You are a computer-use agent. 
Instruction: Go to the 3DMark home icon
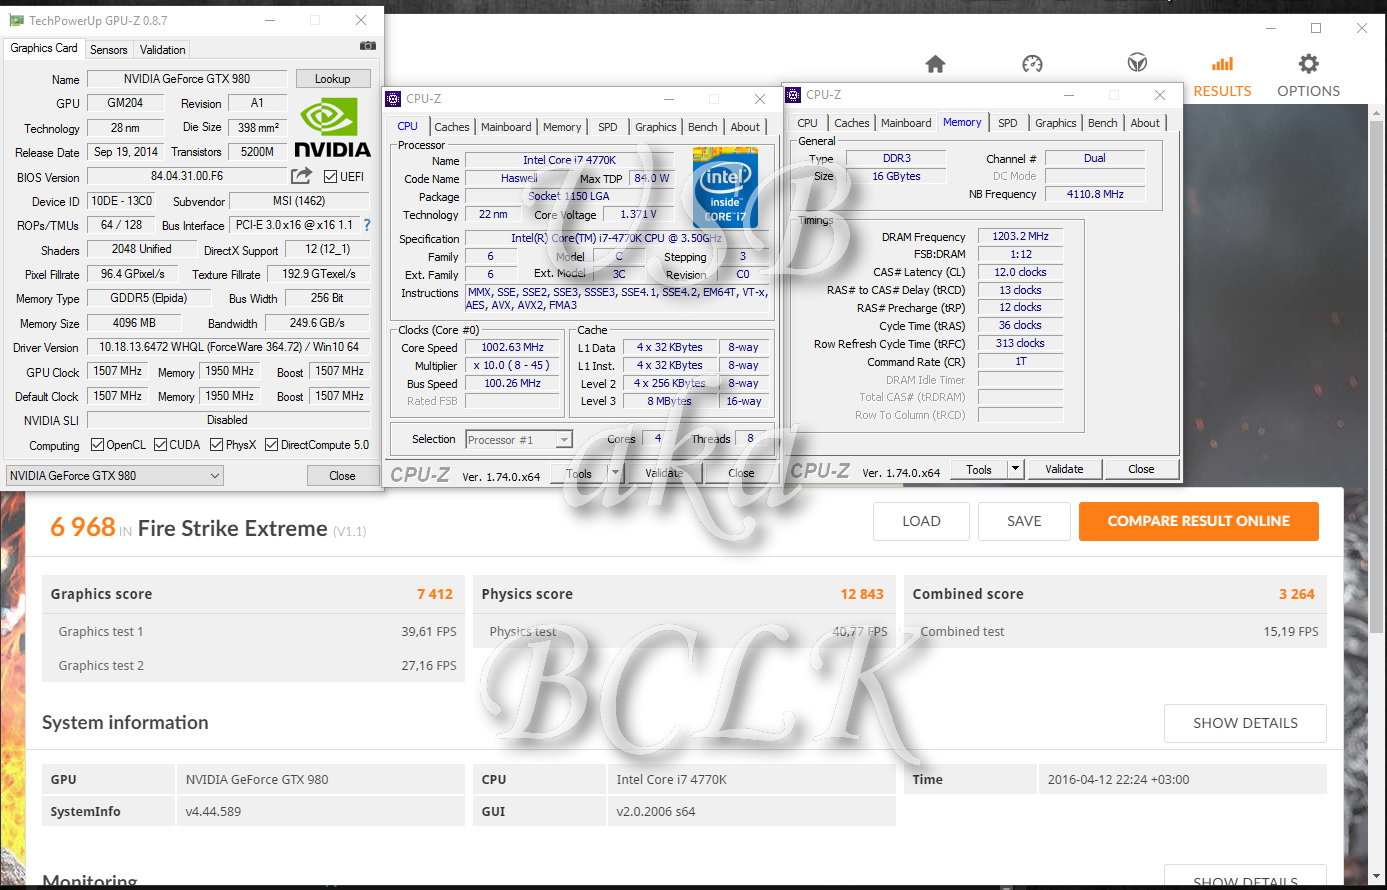coord(935,64)
